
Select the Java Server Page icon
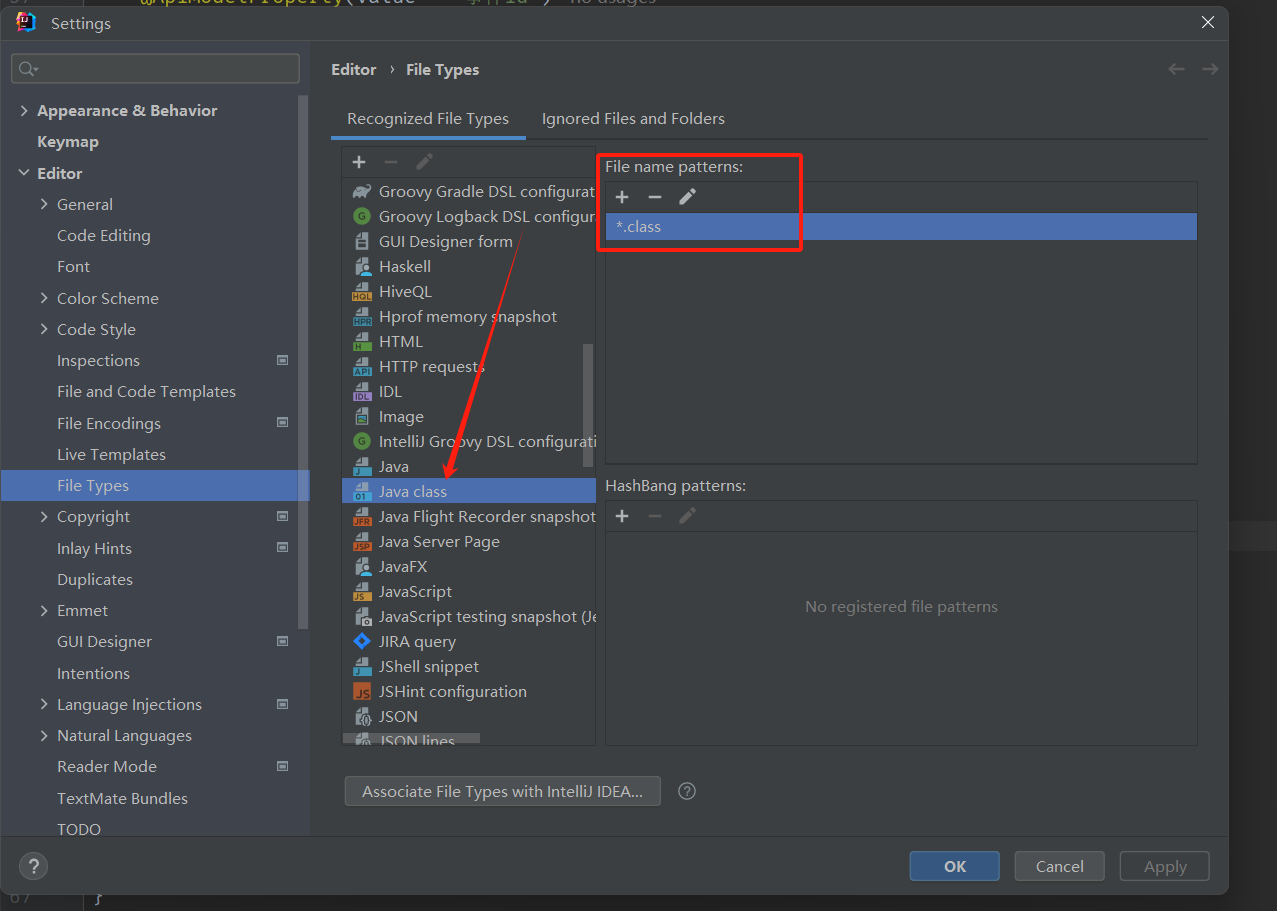(362, 542)
